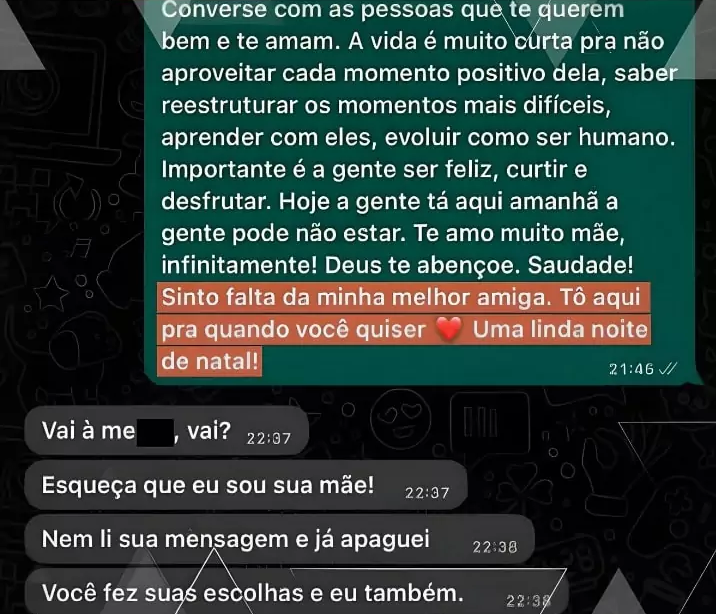Click the star doodle in the chat wallpaper
This screenshot has height=614, width=716.
(x=51, y=294)
